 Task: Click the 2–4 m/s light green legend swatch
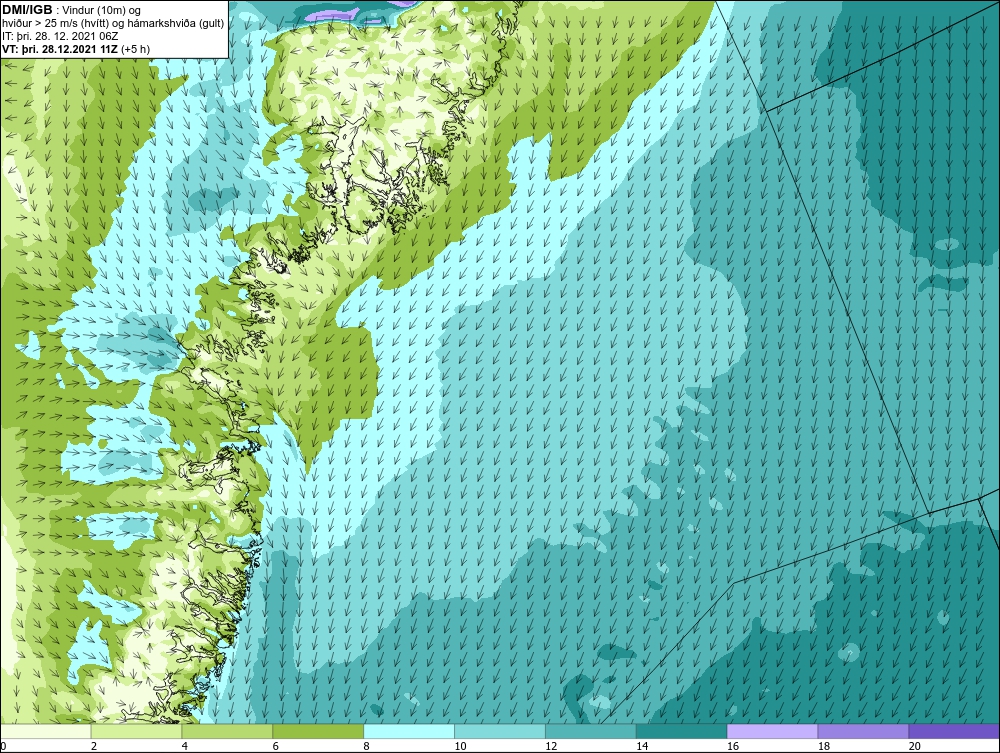click(x=136, y=731)
